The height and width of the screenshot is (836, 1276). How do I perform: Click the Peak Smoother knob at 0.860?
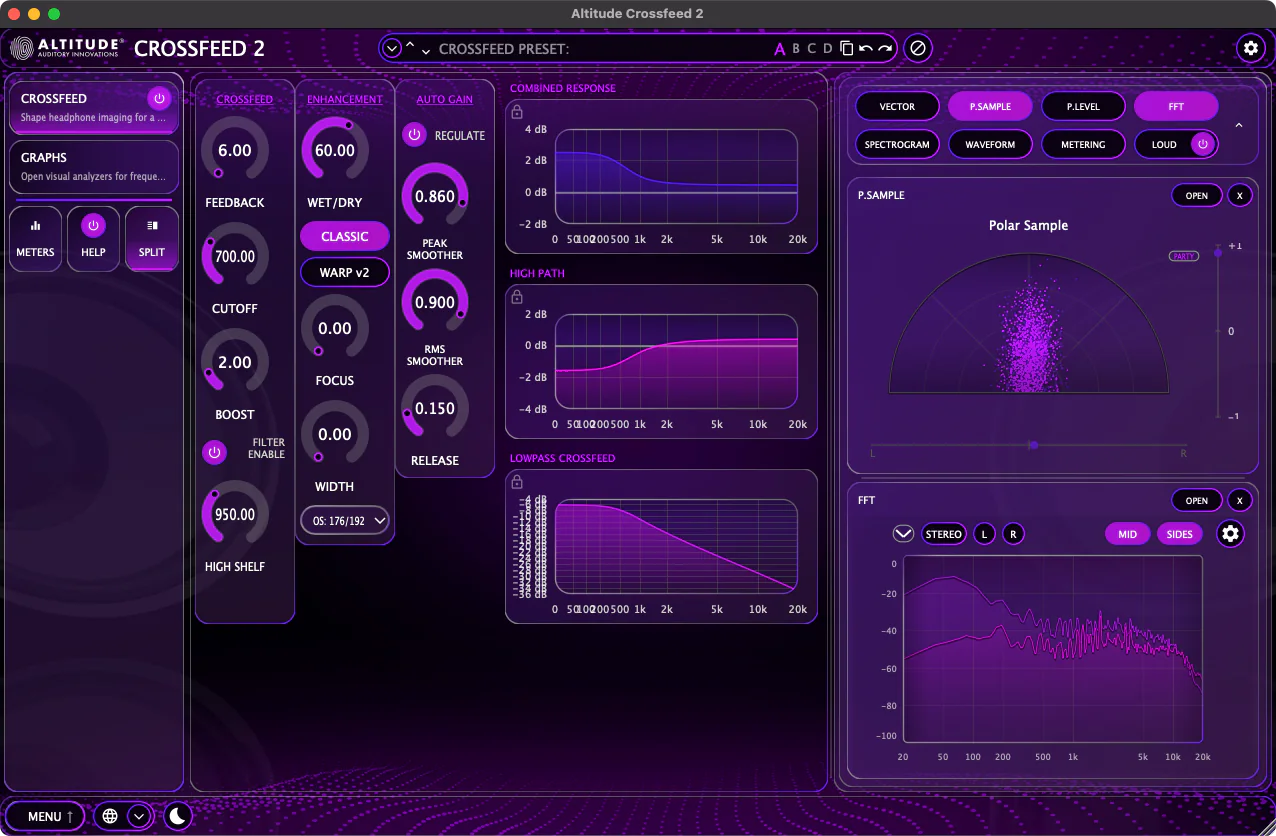435,196
